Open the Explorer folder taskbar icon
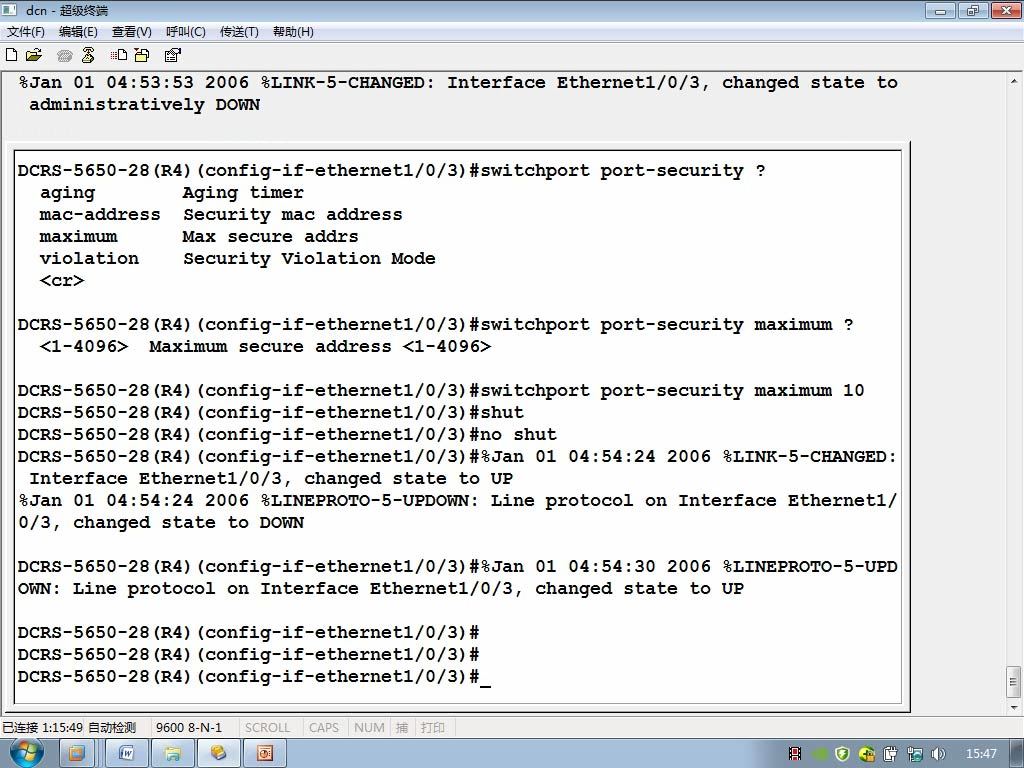The image size is (1024, 768). (x=172, y=753)
